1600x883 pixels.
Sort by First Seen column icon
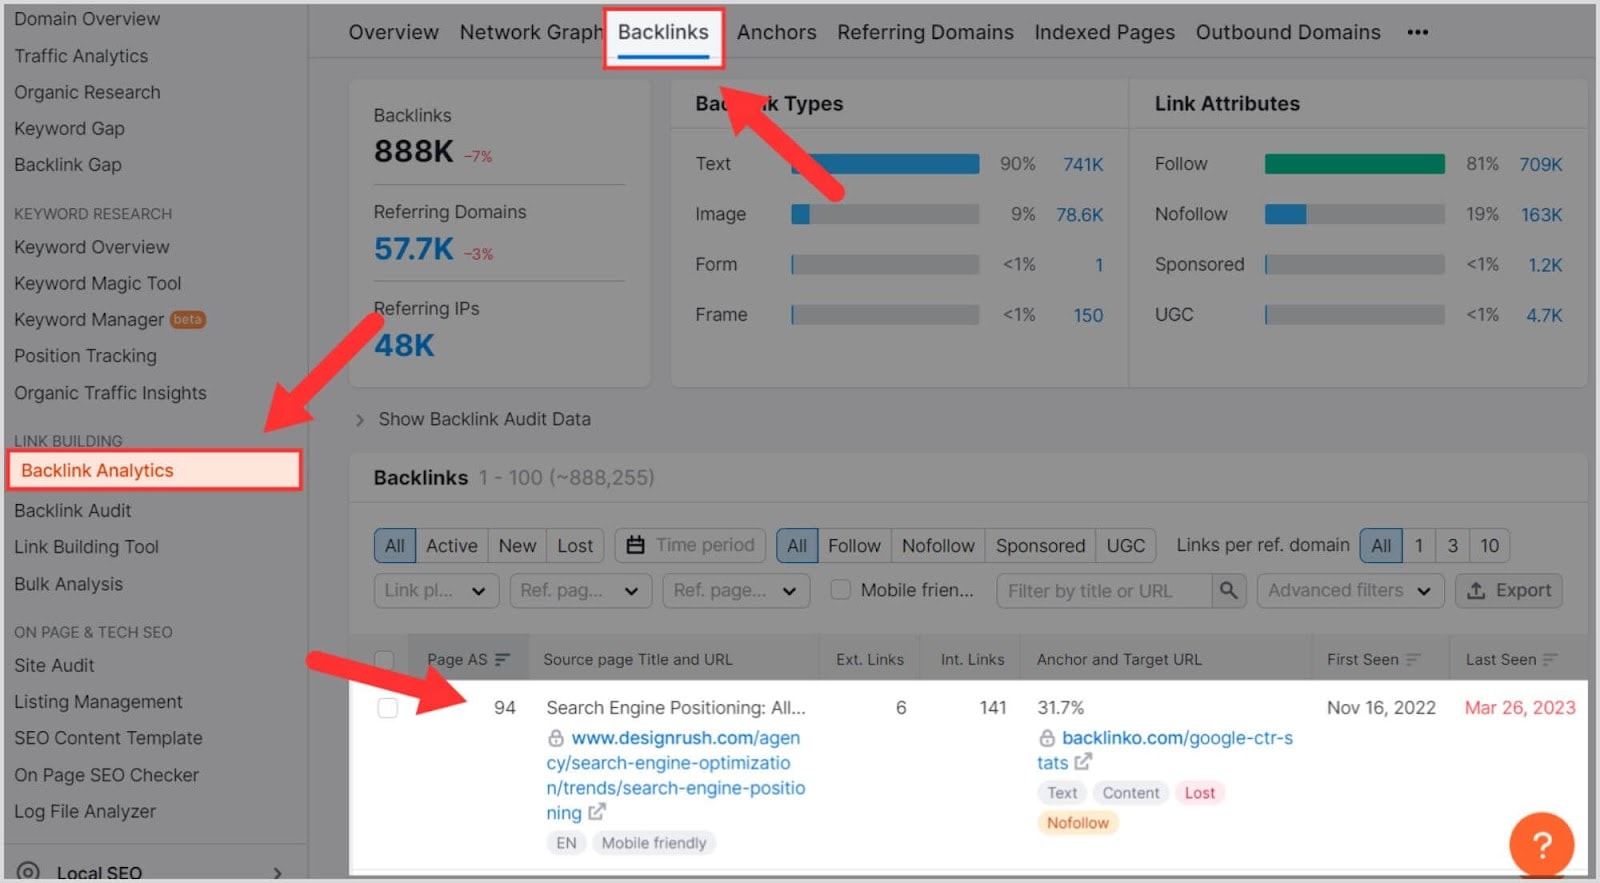point(1413,659)
